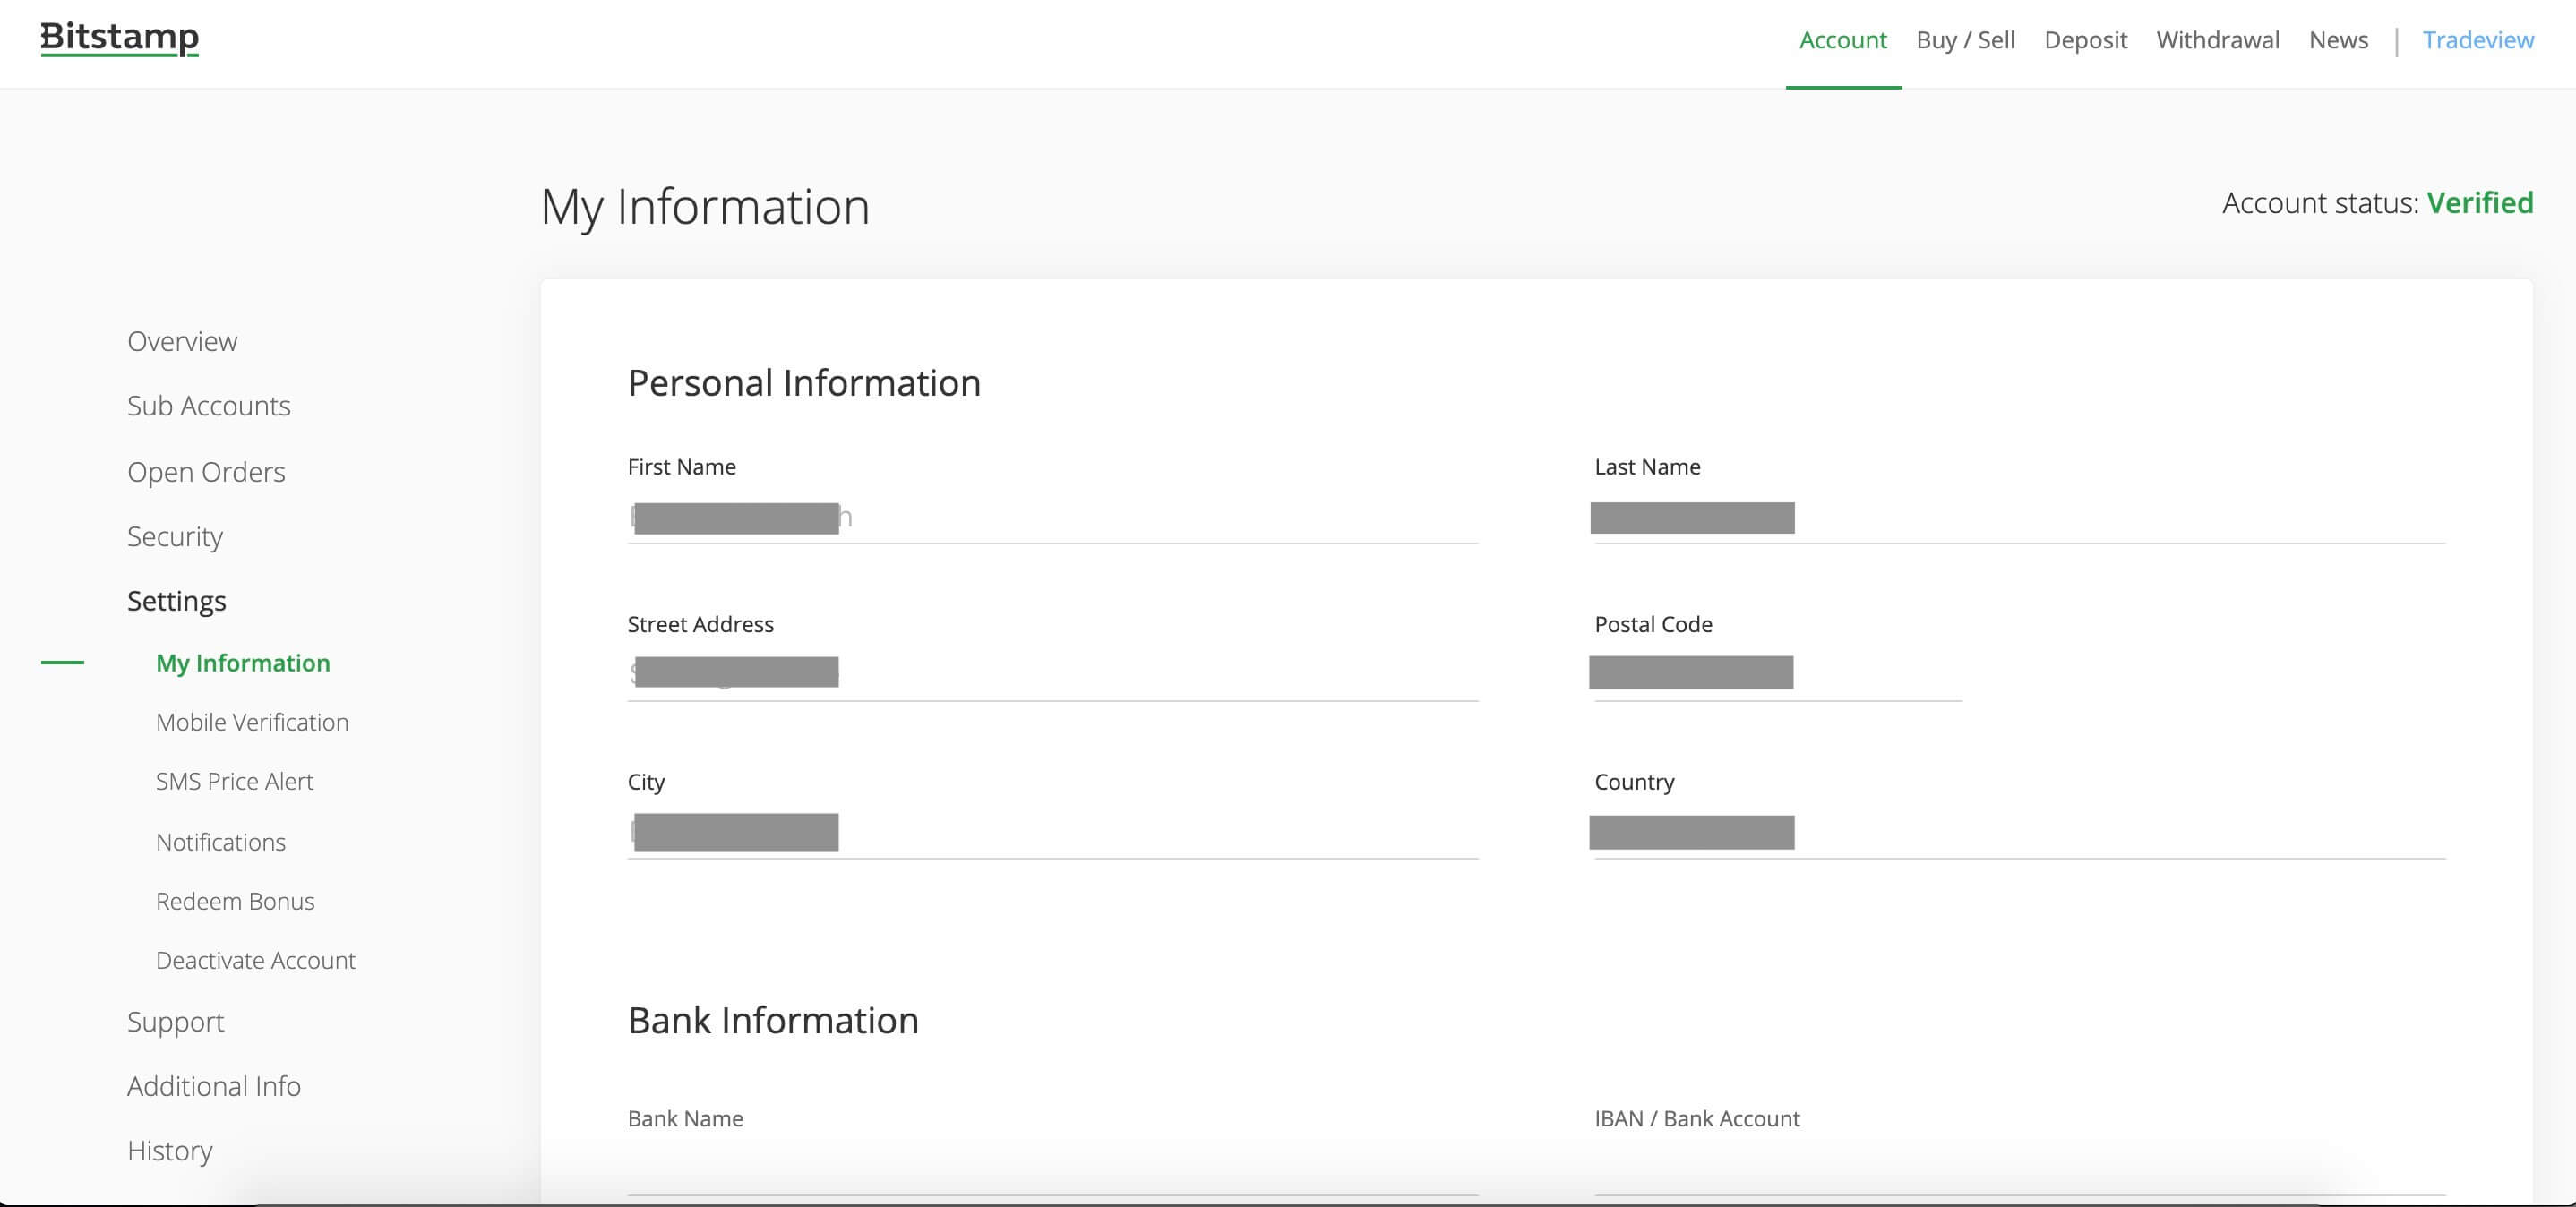Open Mobile Verification settings
Screen dimensions: 2576x1207
pos(252,723)
